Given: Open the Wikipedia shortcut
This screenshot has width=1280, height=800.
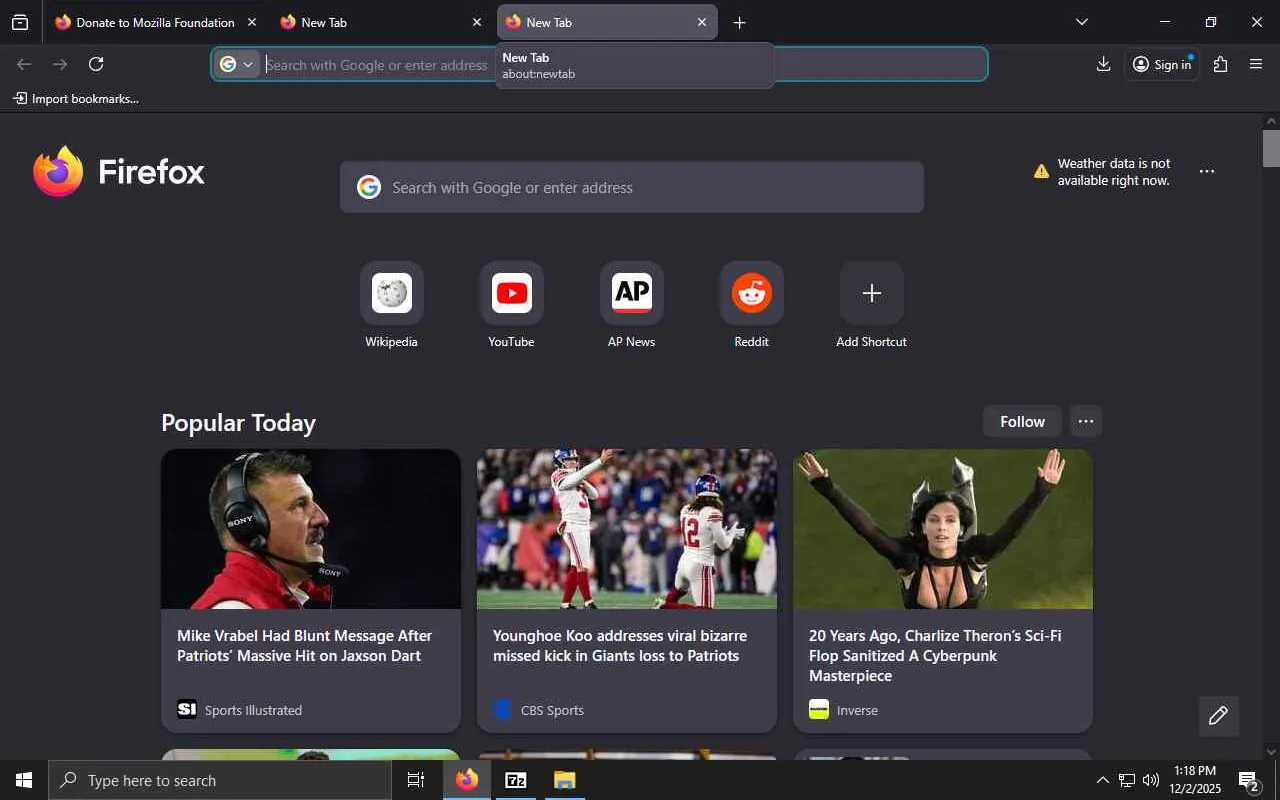Looking at the screenshot, I should [391, 305].
